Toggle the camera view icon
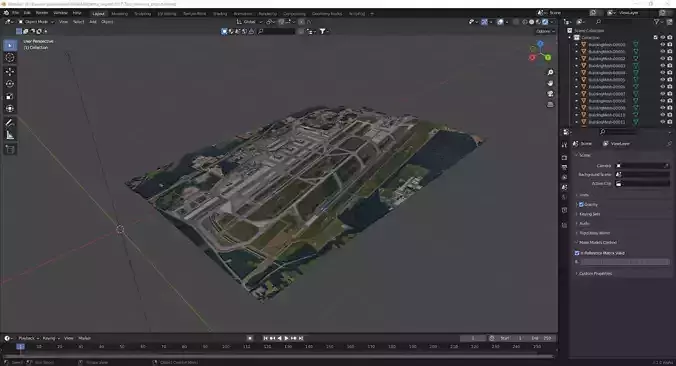The image size is (676, 366). [x=550, y=94]
